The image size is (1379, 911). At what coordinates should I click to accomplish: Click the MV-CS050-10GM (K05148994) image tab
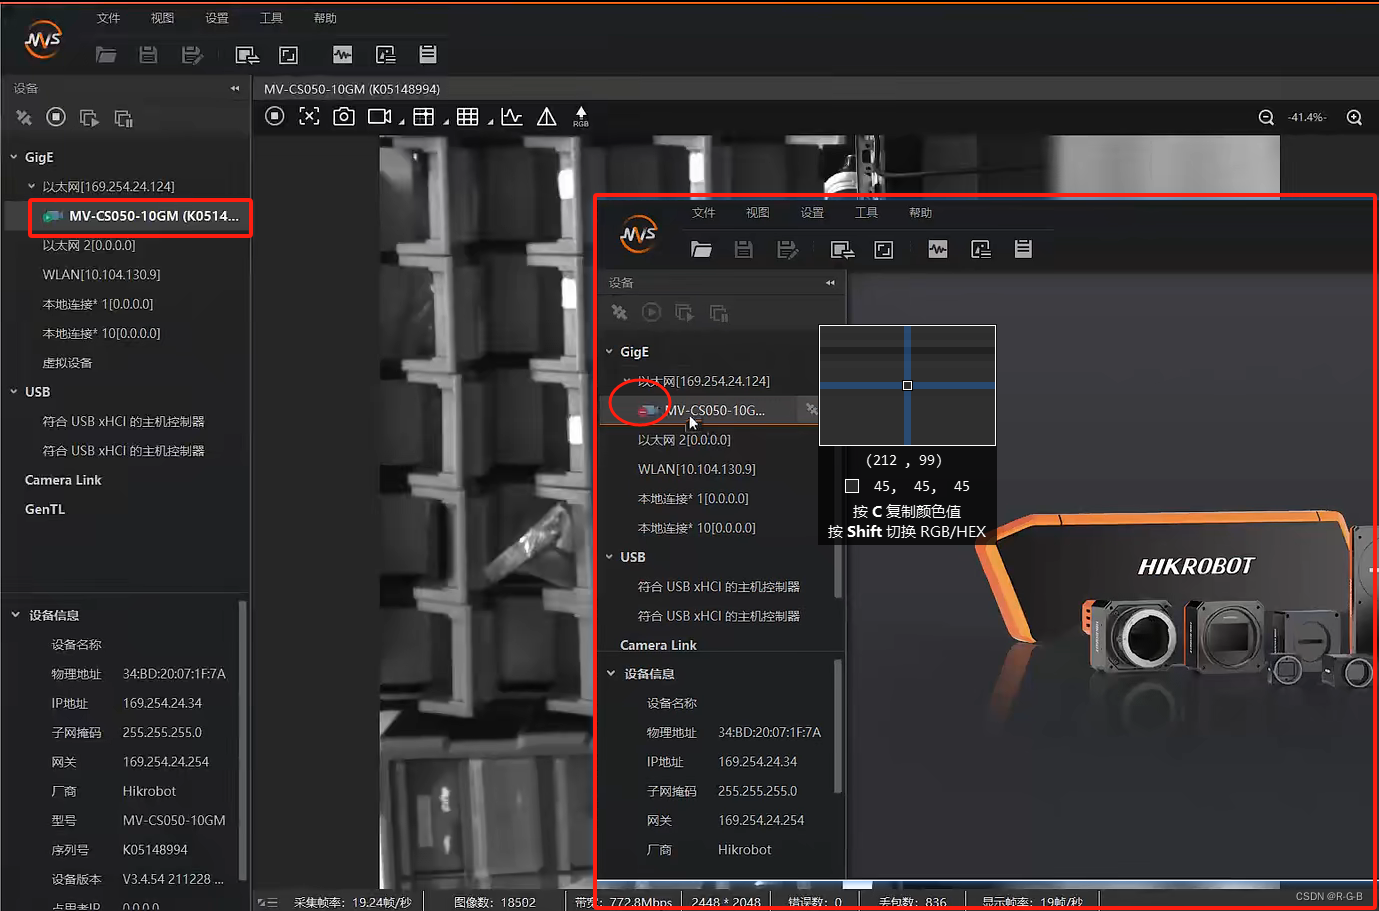[352, 89]
